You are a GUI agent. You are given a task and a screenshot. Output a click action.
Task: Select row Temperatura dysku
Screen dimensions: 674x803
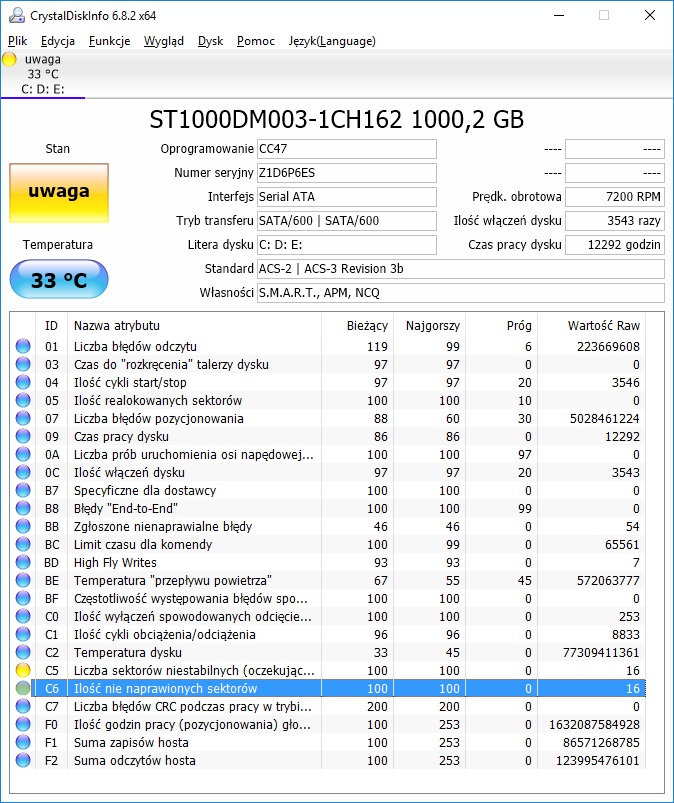(x=328, y=652)
